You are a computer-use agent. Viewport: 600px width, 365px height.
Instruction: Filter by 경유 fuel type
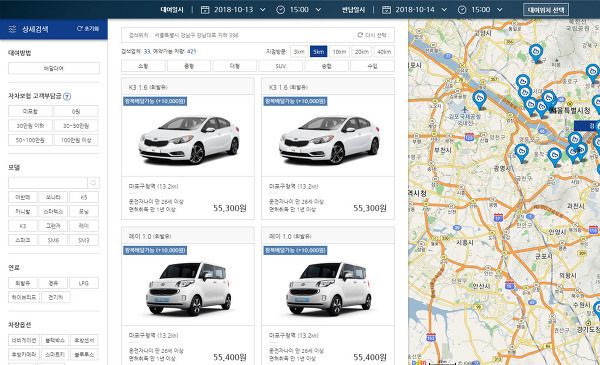tap(53, 283)
